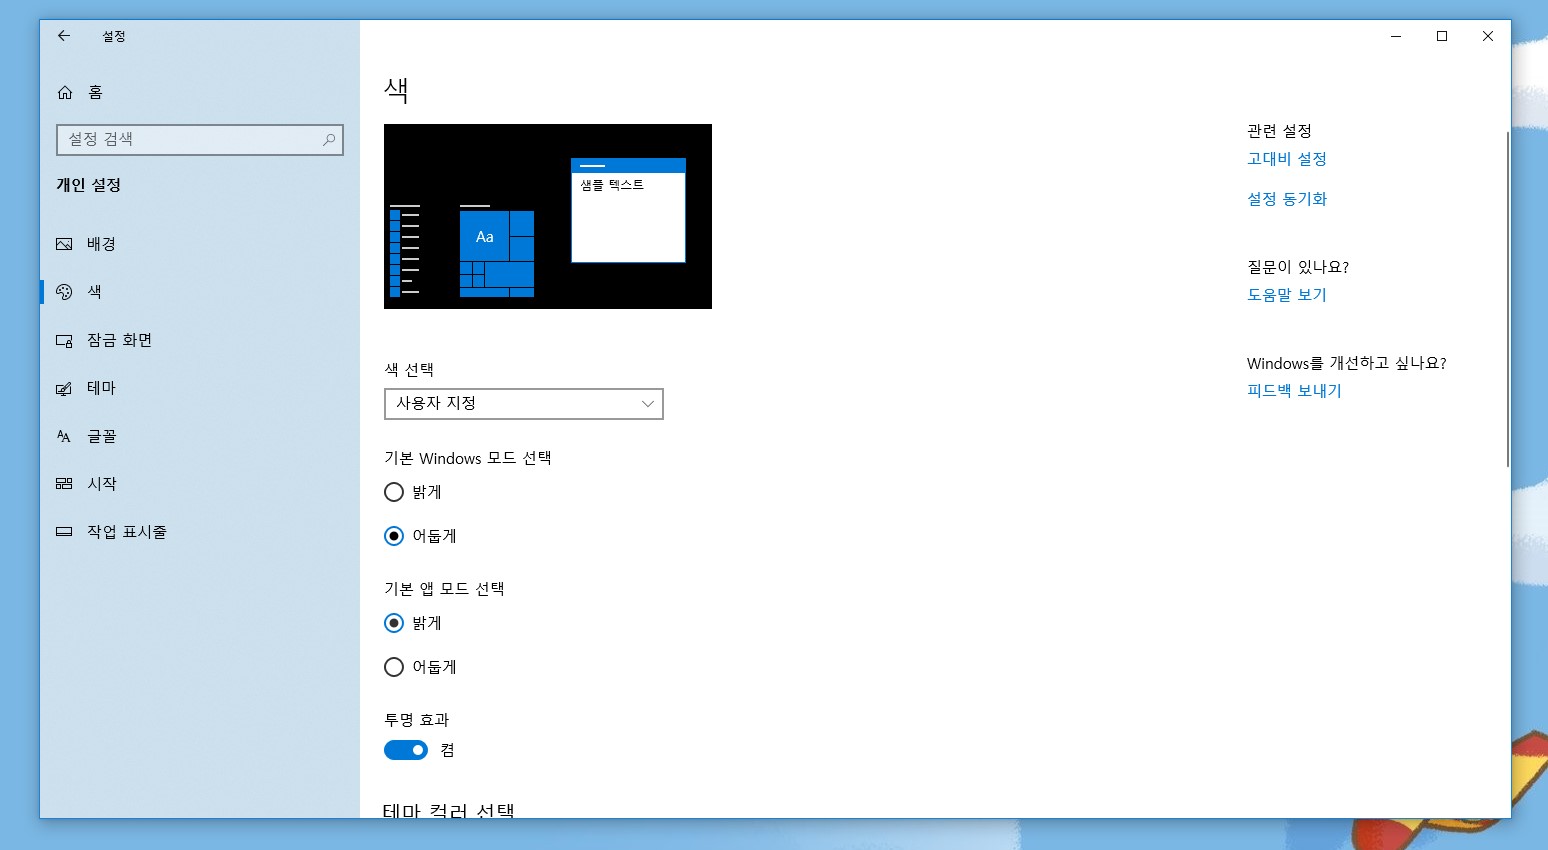1548x850 pixels.
Task: Click the chevron of the 색 선택 combo box
Action: coord(647,404)
